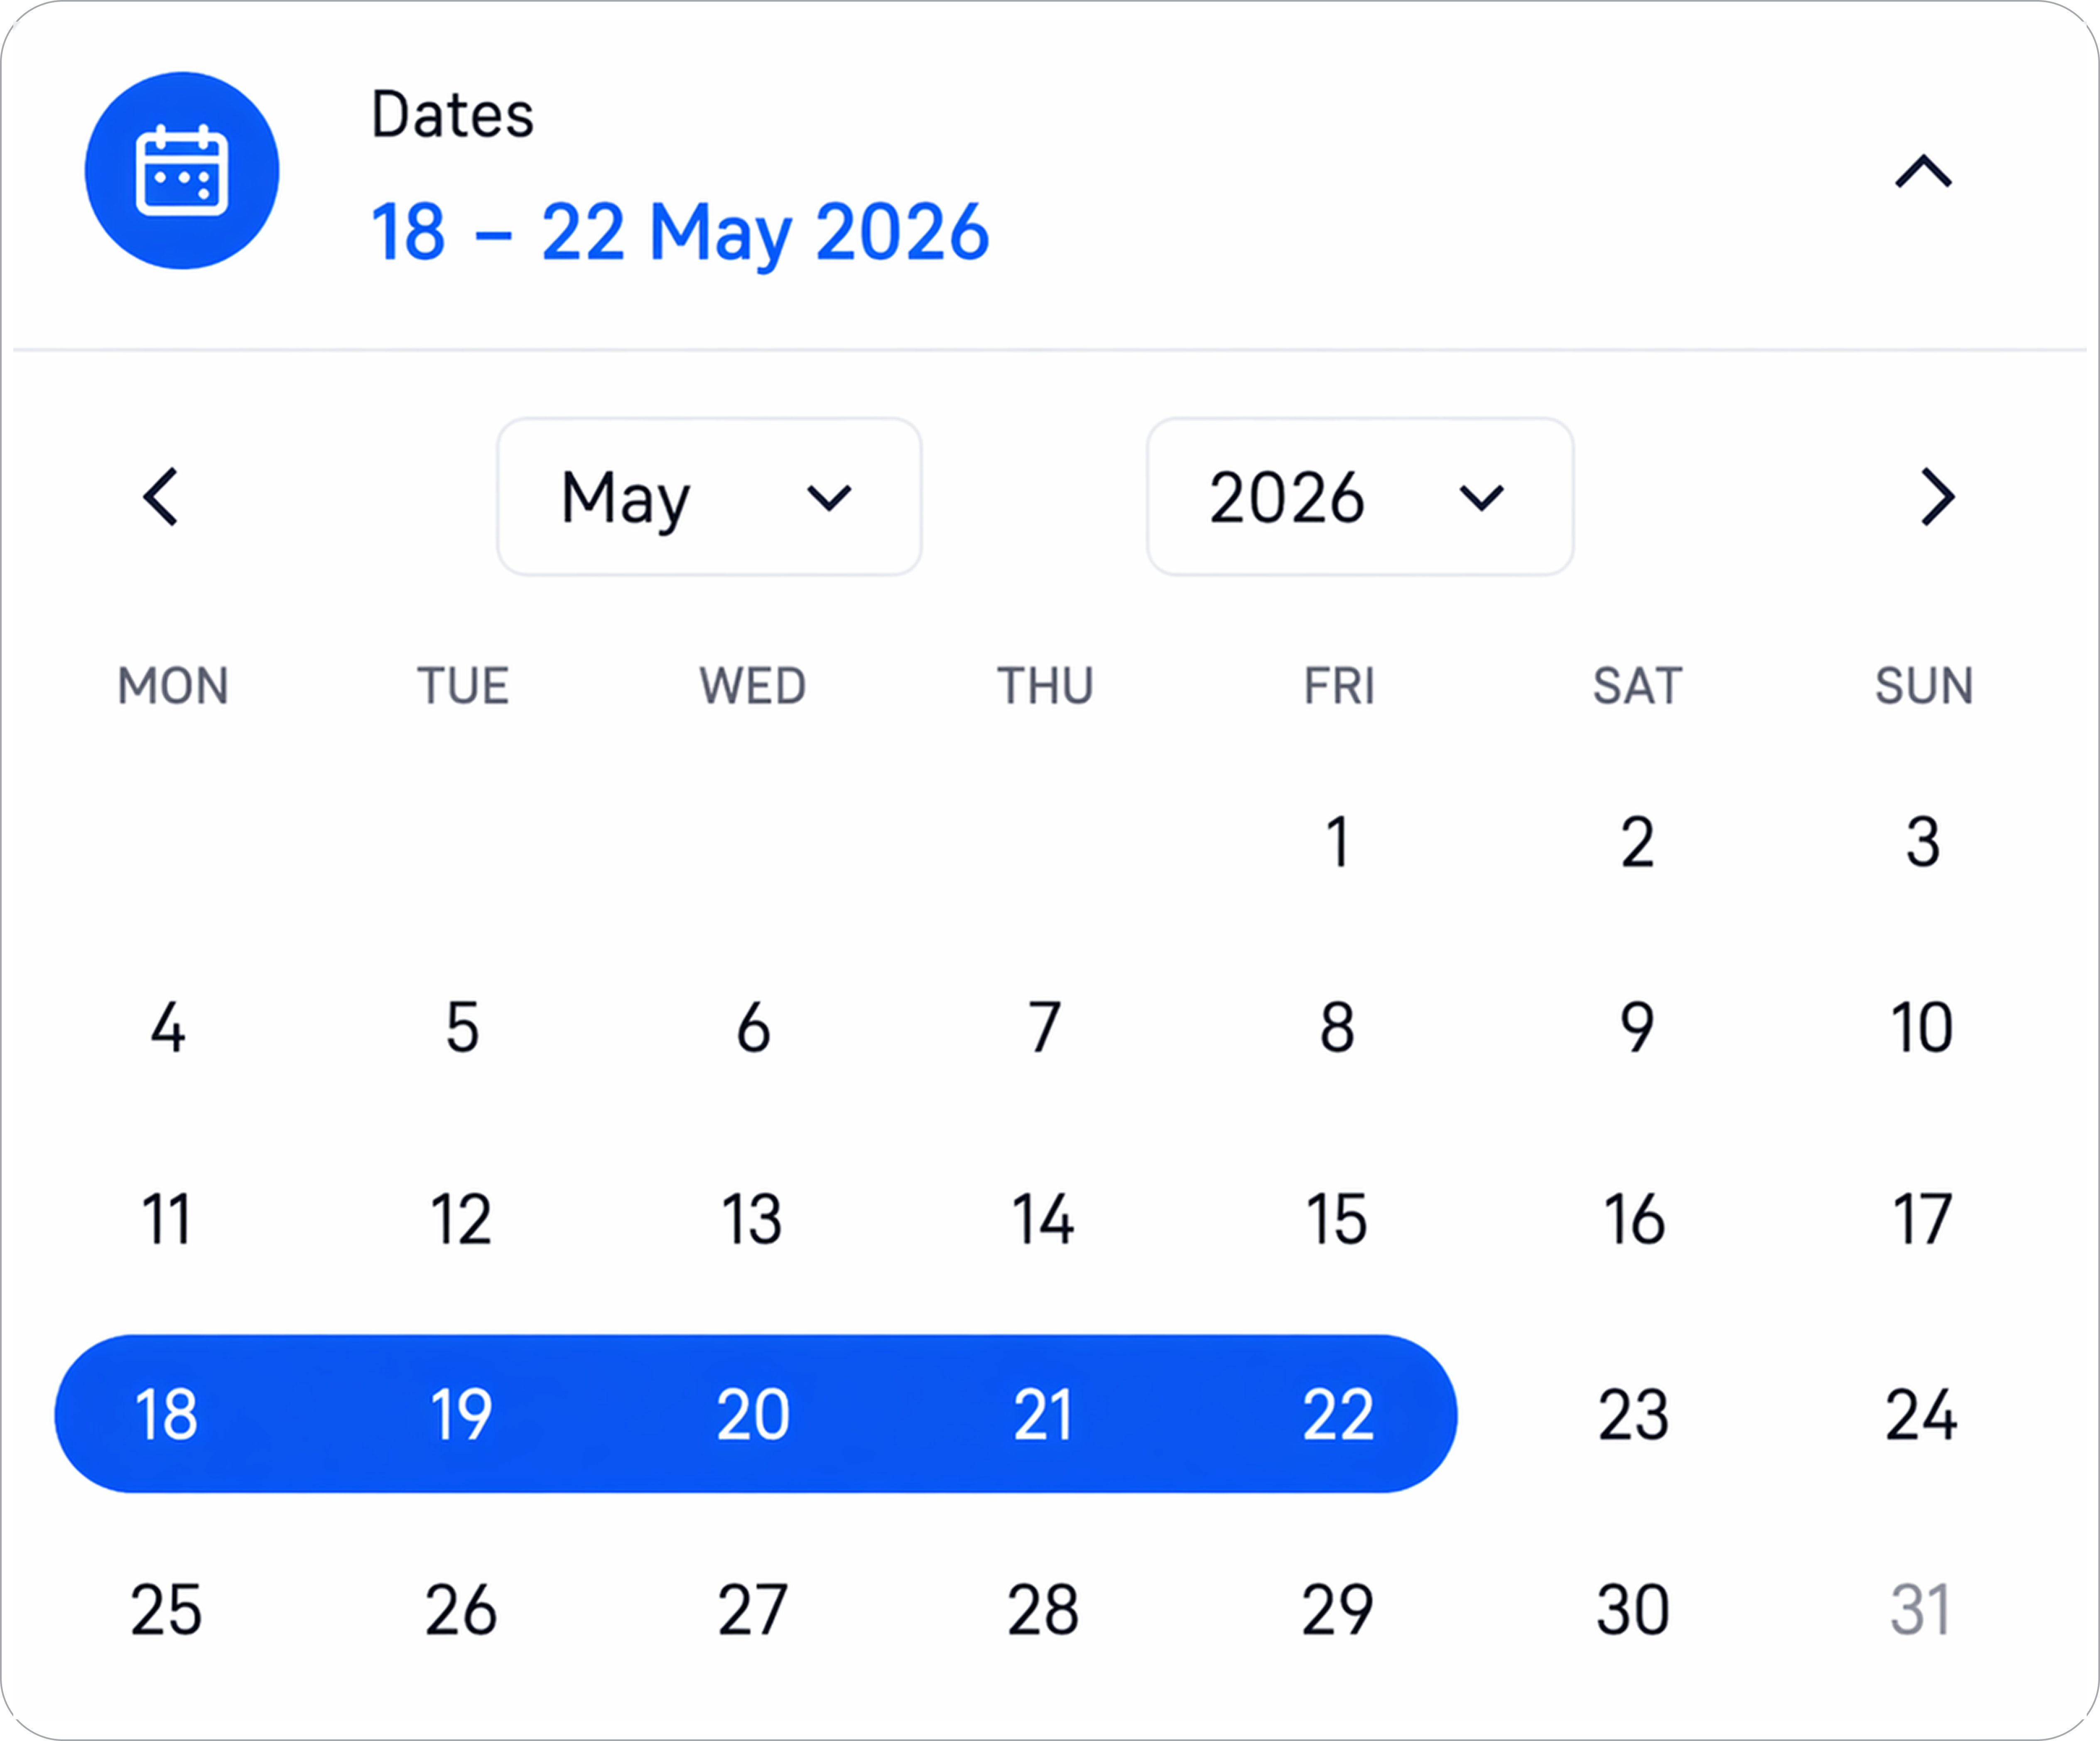2100x1741 pixels.
Task: Select day 30 in the Saturday column
Action: 1633,1609
